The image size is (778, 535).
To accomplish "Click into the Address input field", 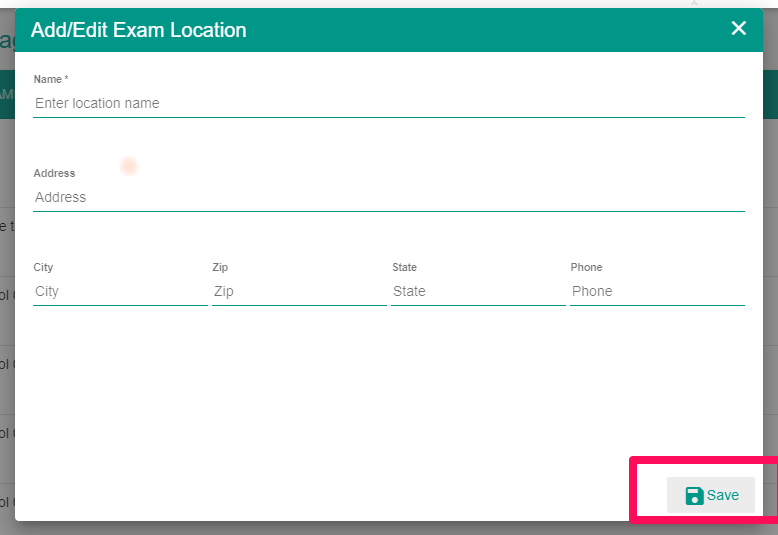I will pyautogui.click(x=389, y=198).
